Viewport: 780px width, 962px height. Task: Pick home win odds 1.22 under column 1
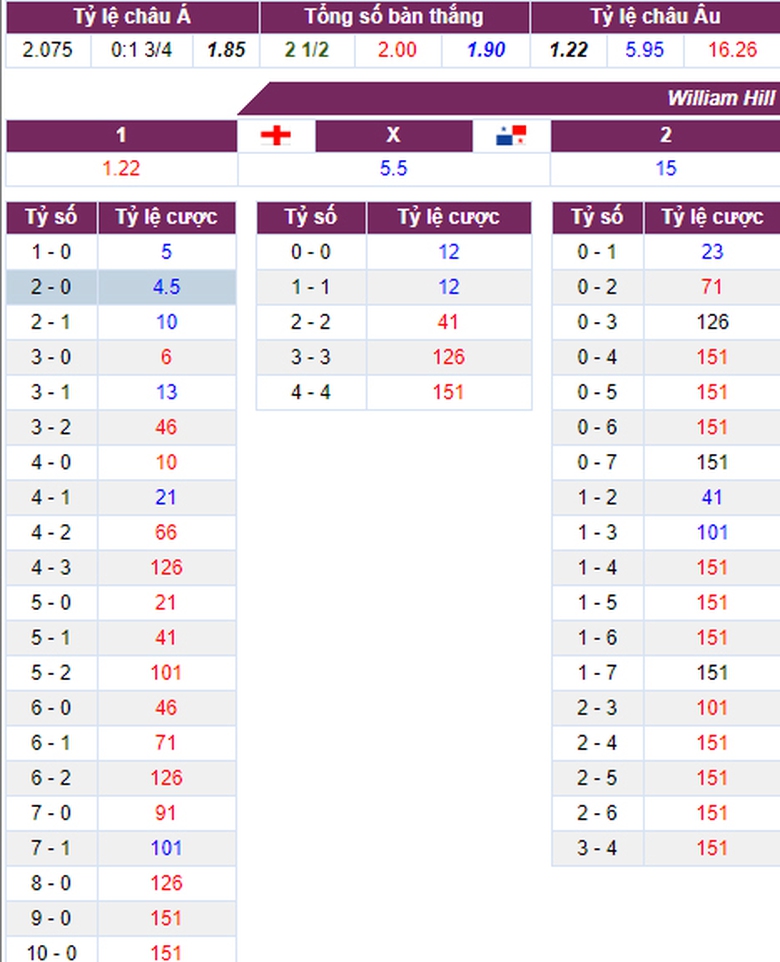tap(121, 168)
